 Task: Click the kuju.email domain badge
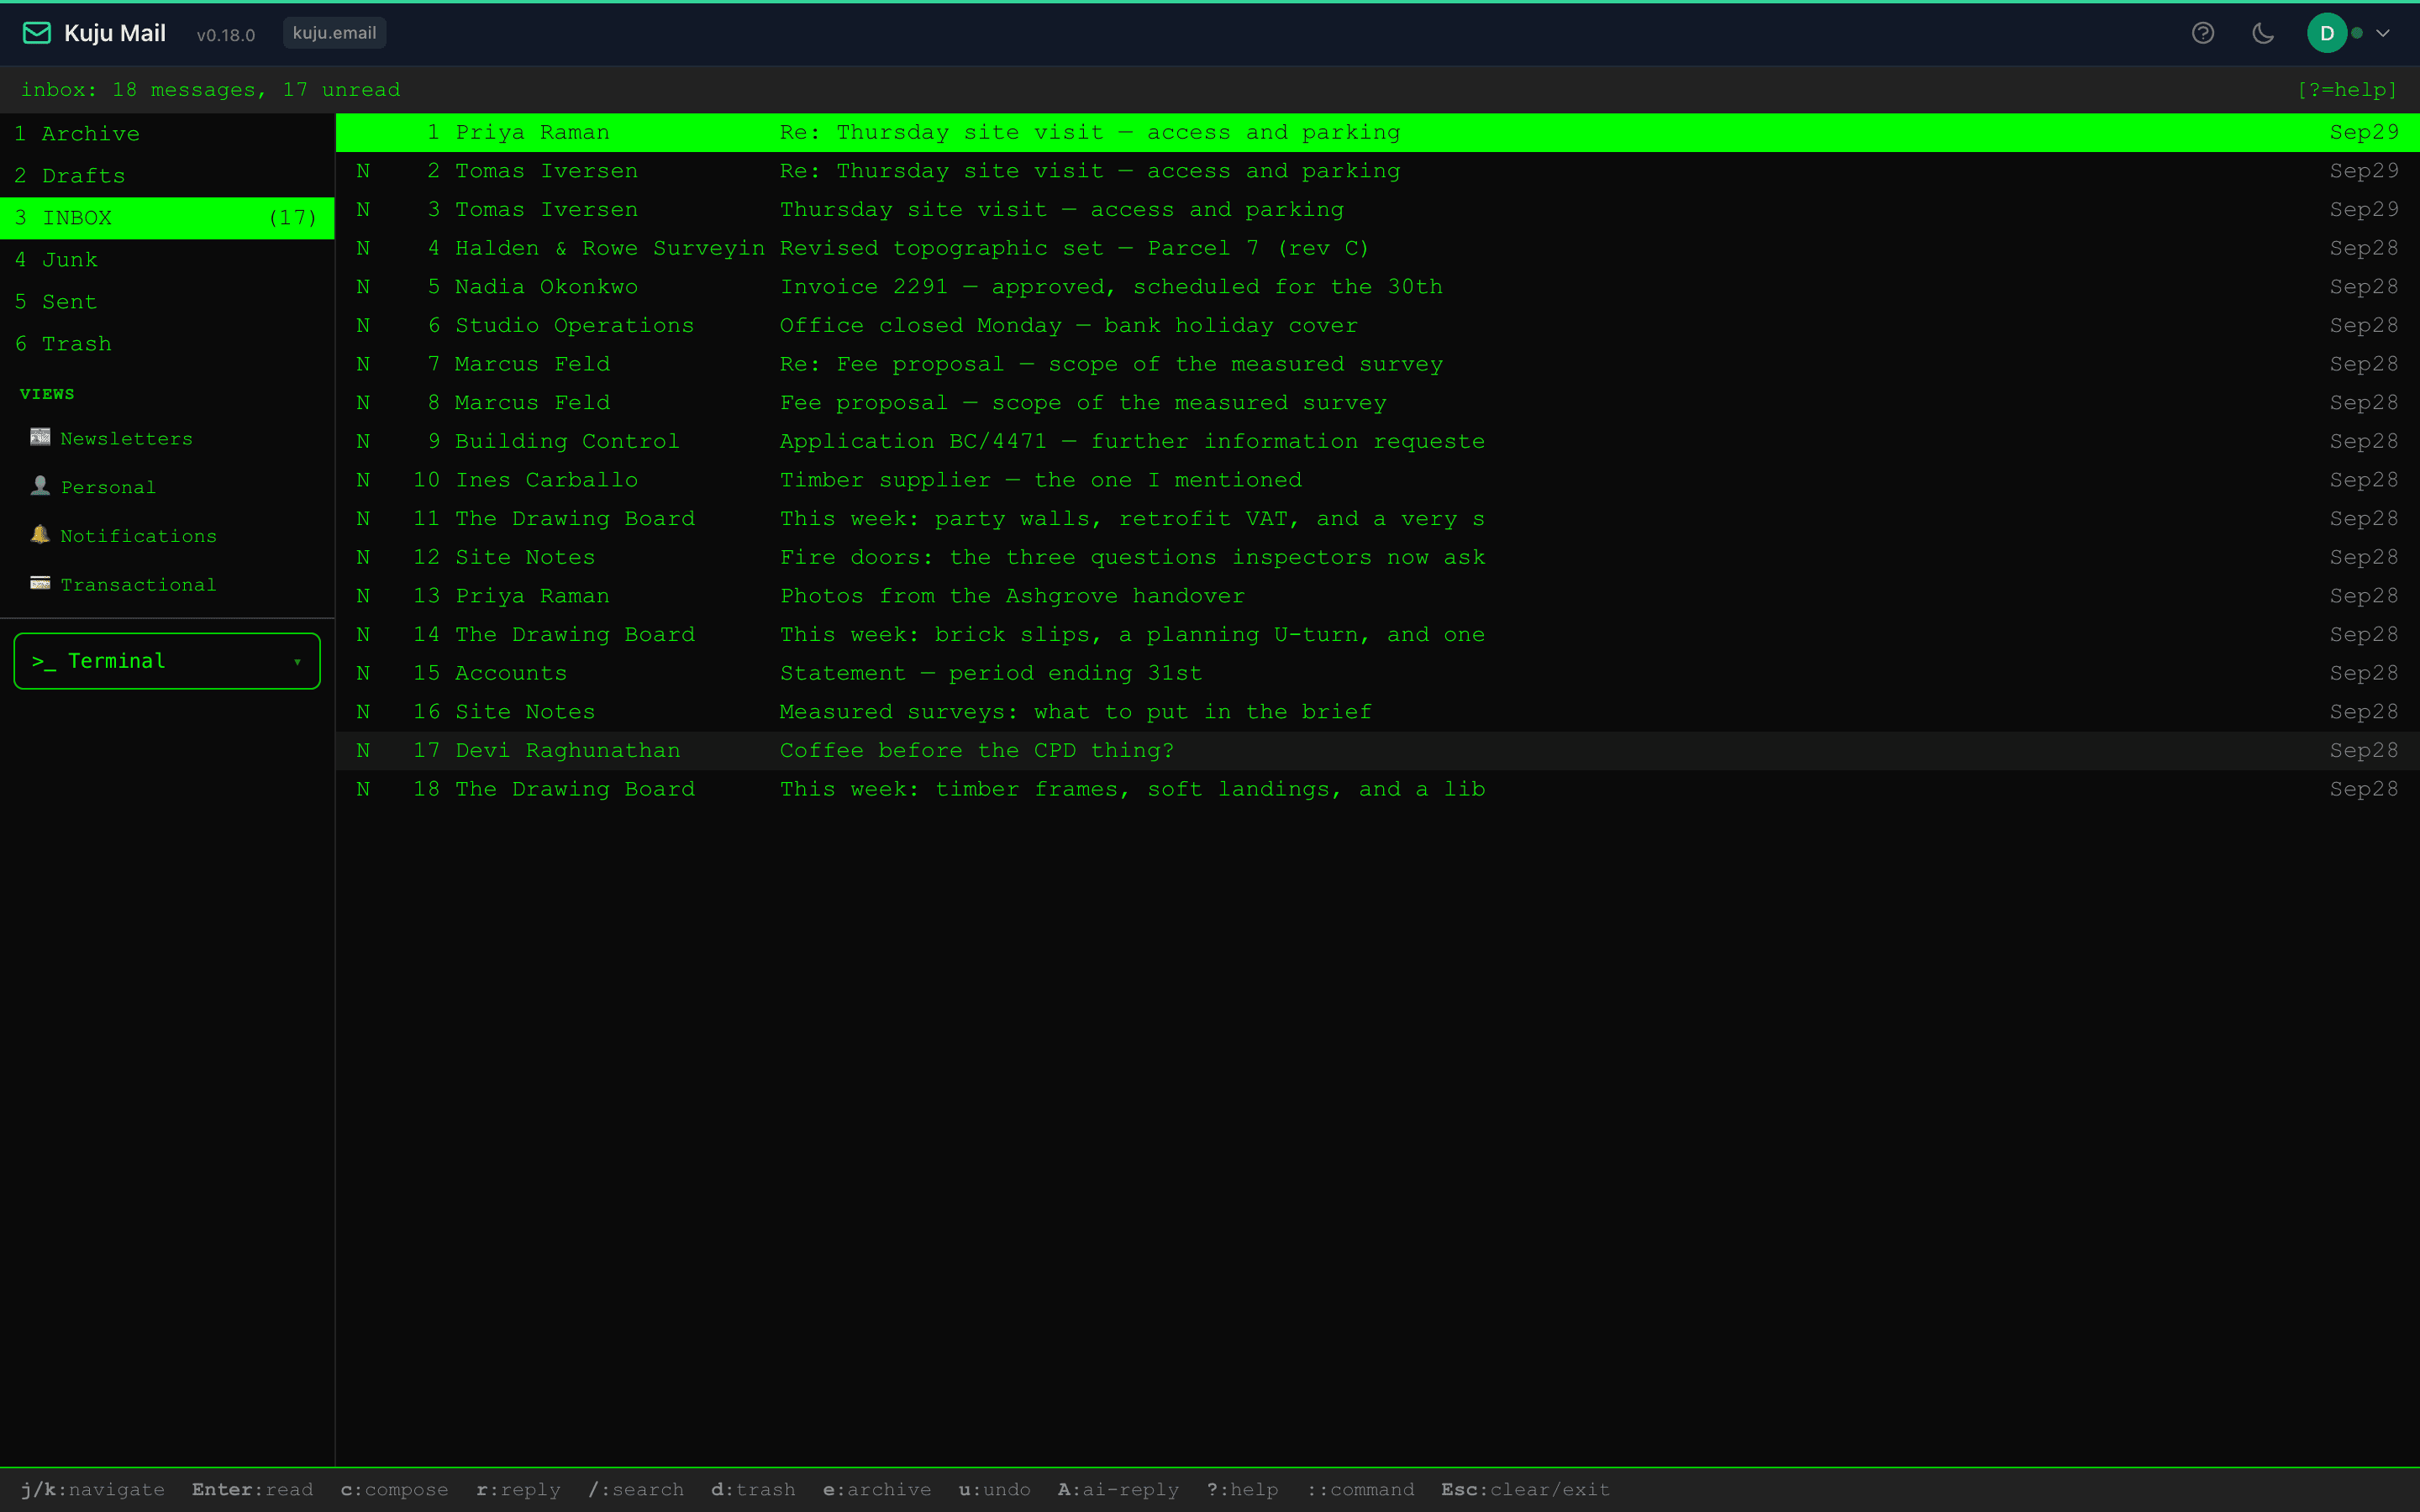(x=334, y=33)
